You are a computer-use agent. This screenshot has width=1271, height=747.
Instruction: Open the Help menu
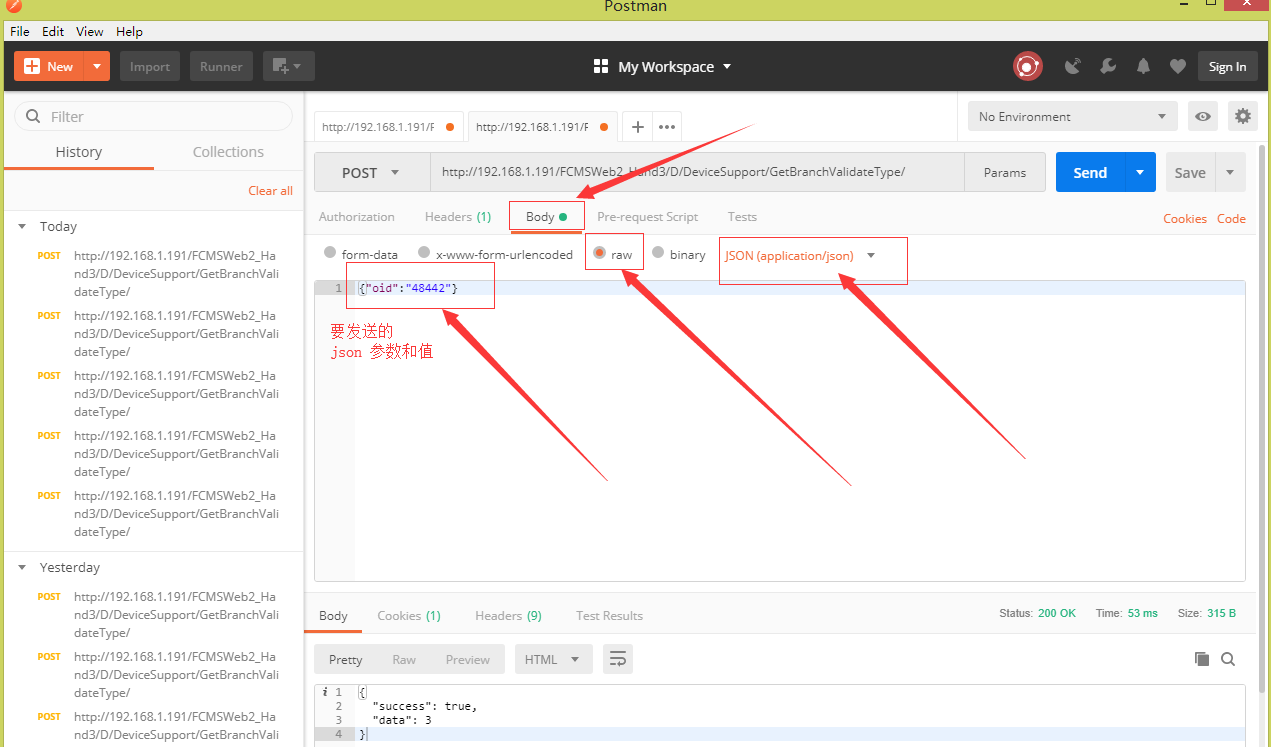click(x=129, y=32)
